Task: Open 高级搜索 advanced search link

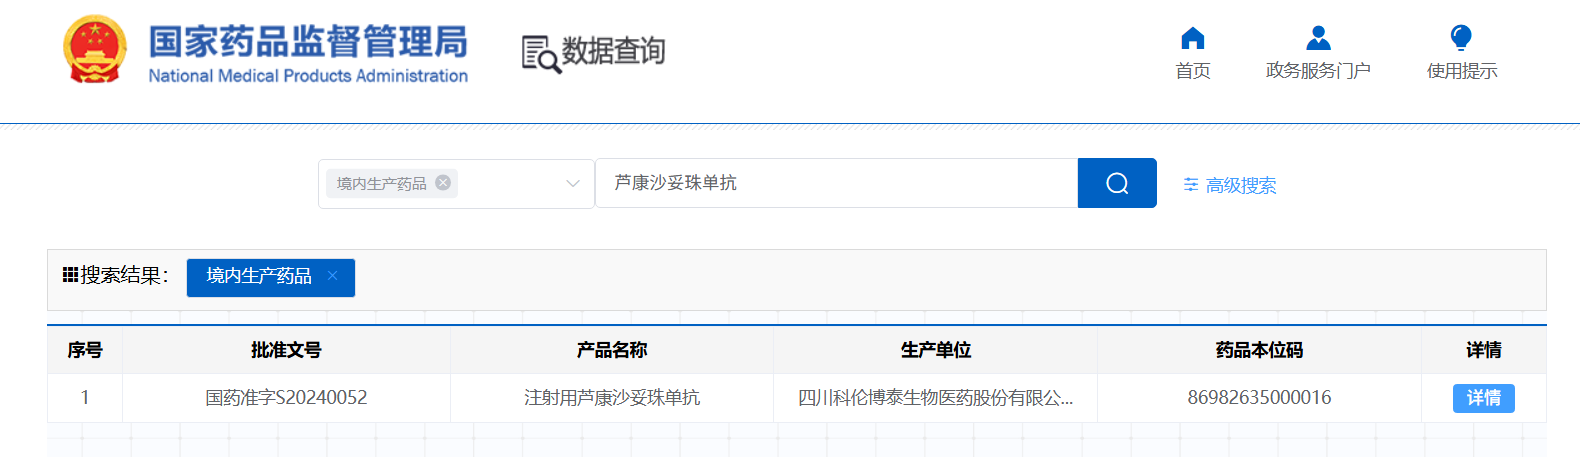Action: tap(1241, 185)
